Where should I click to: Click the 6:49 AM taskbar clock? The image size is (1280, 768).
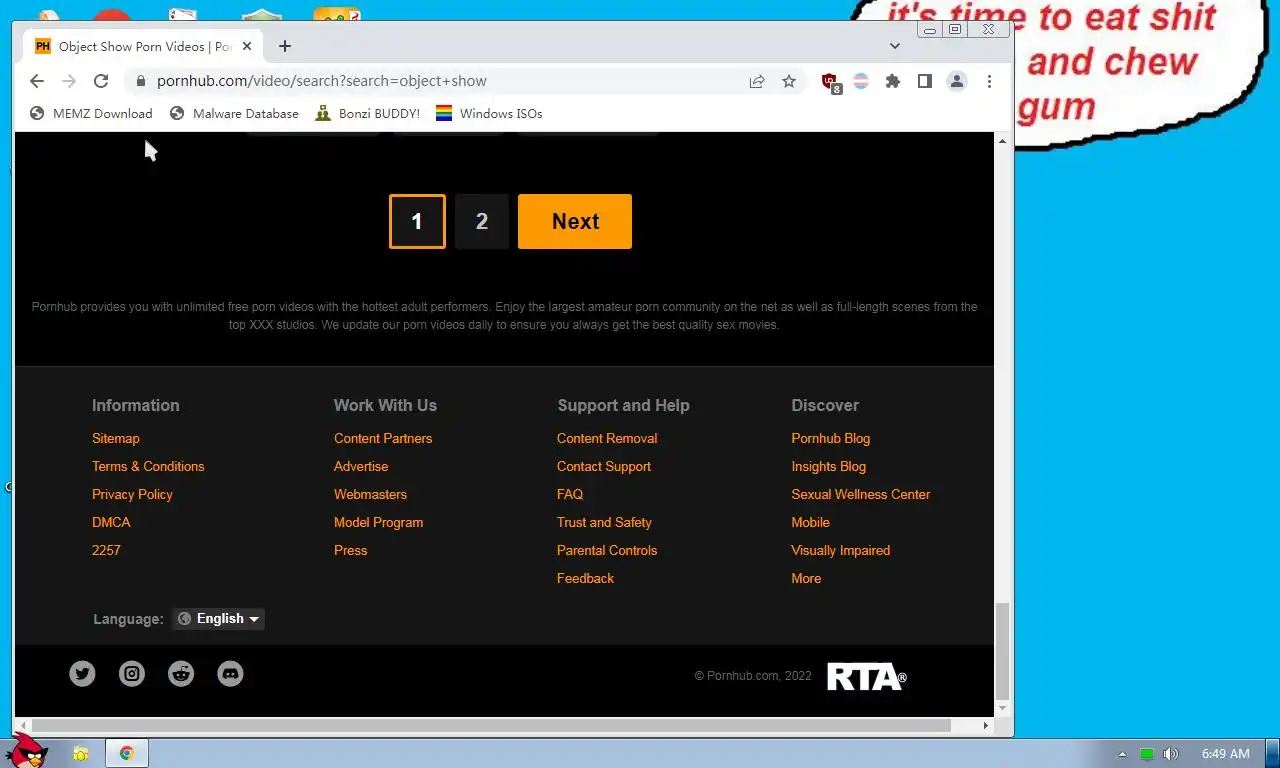[x=1225, y=753]
